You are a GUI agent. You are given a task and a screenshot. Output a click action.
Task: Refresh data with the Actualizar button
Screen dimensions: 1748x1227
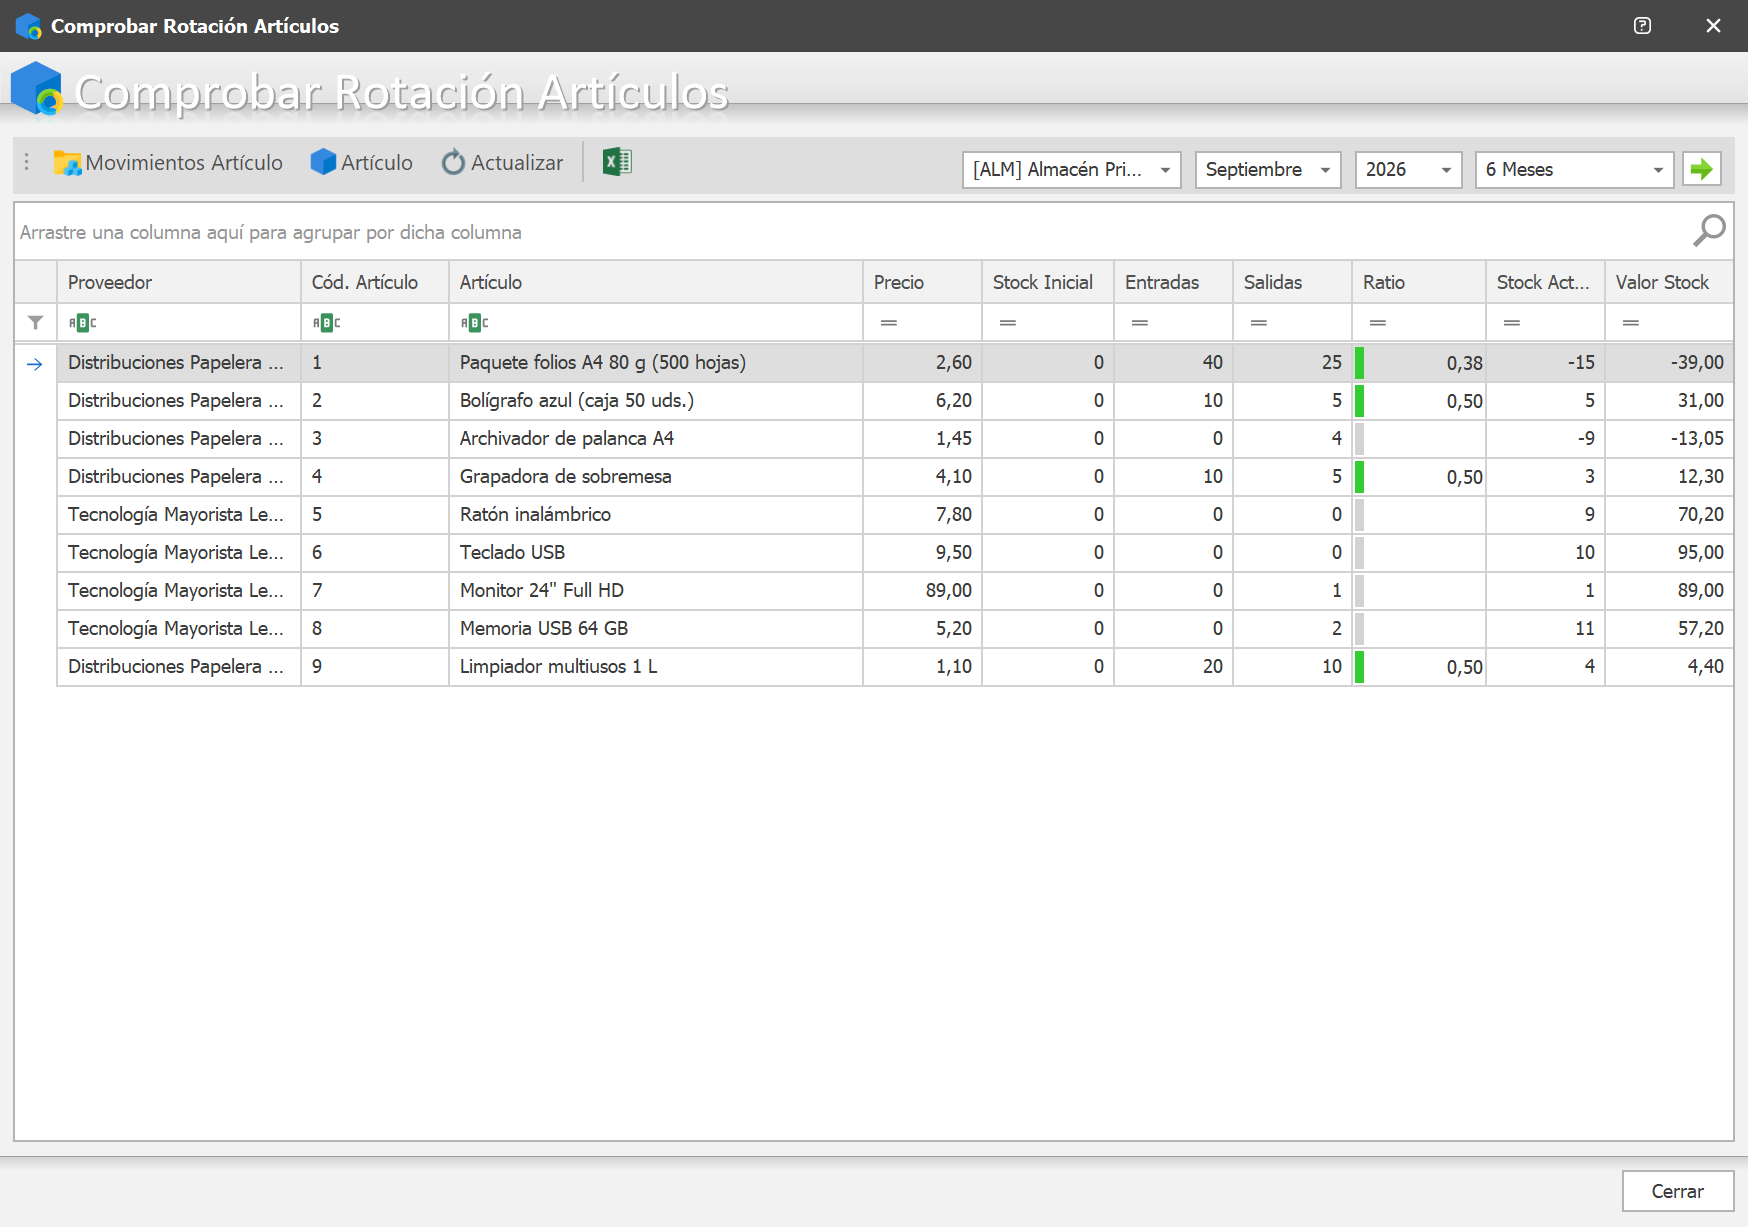(502, 163)
